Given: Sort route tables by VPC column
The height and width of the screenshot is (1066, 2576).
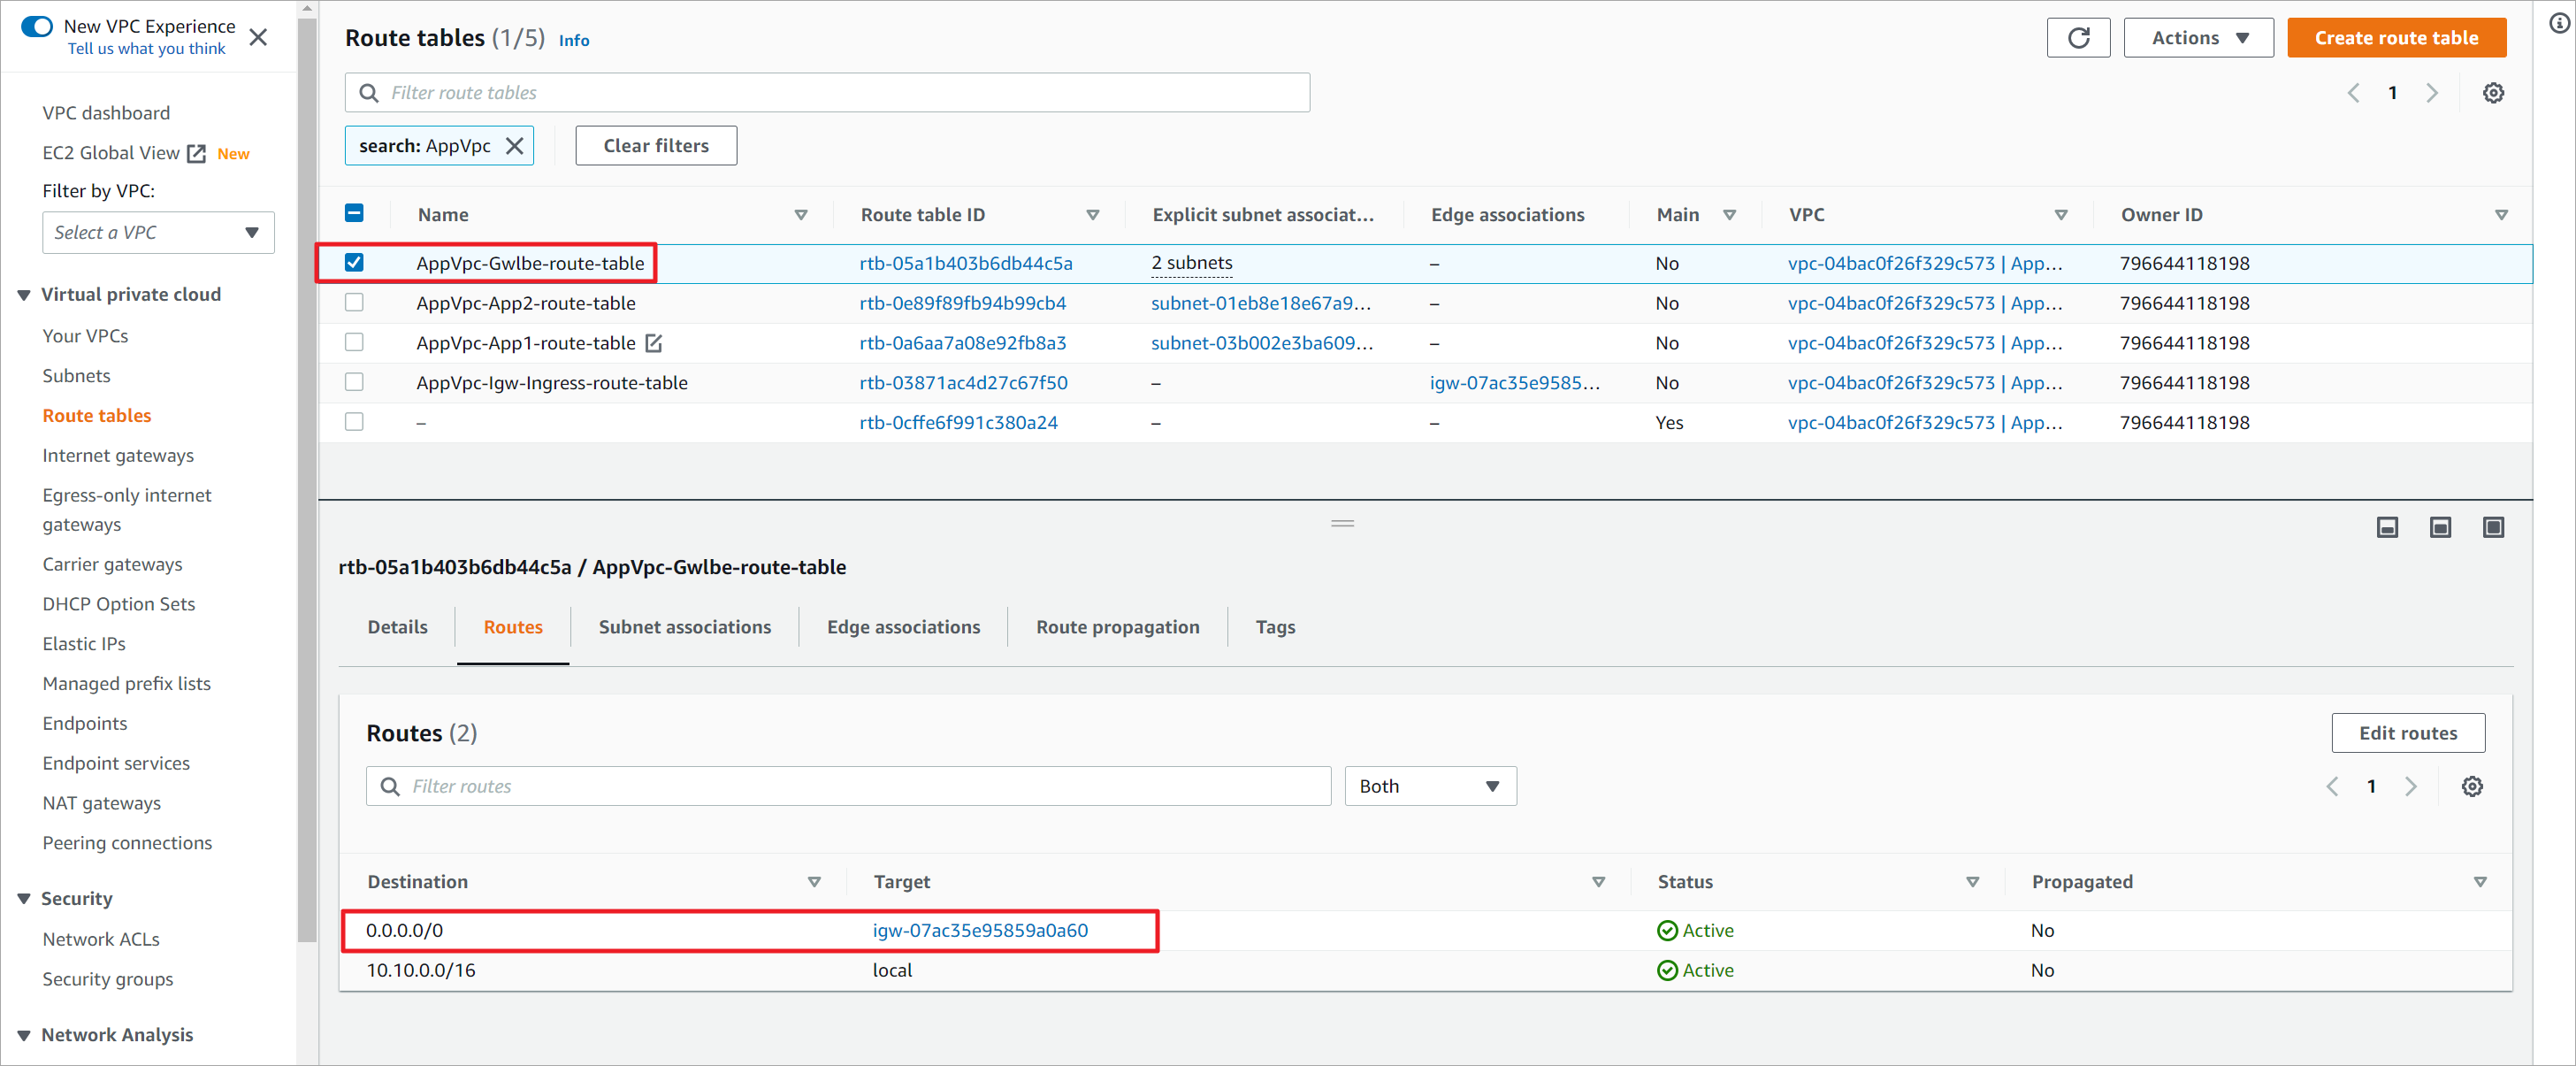Looking at the screenshot, I should click(x=2061, y=215).
